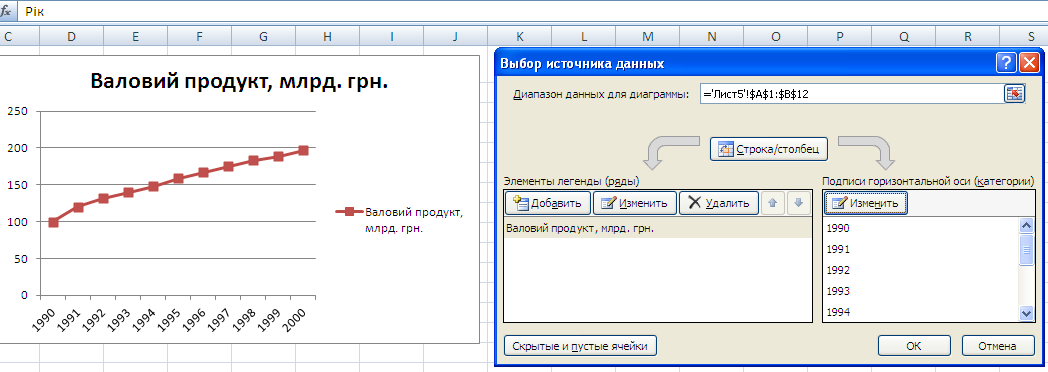This screenshot has height=372, width=1048.
Task: Select category 1990 in the axis labels list
Action: 920,228
